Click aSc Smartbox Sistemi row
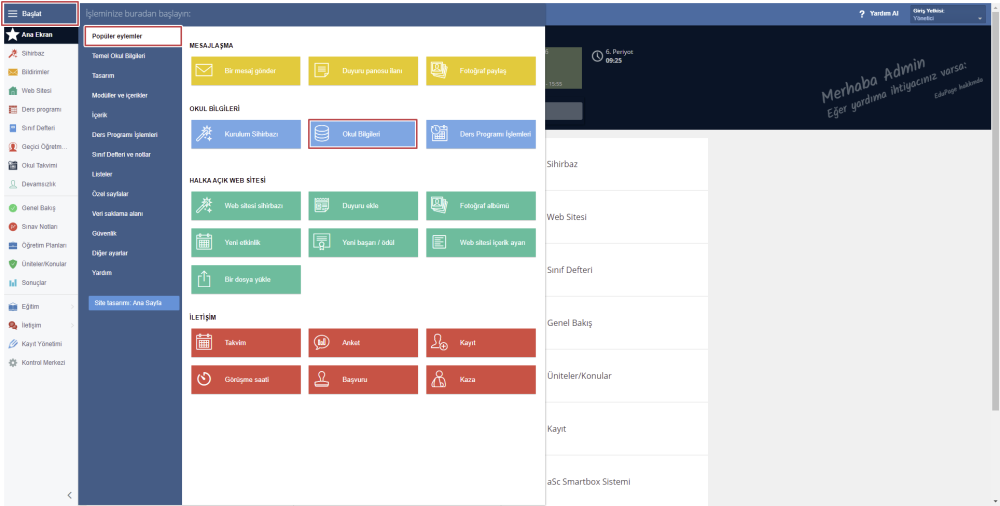Image resolution: width=1000 pixels, height=506 pixels. [x=627, y=482]
